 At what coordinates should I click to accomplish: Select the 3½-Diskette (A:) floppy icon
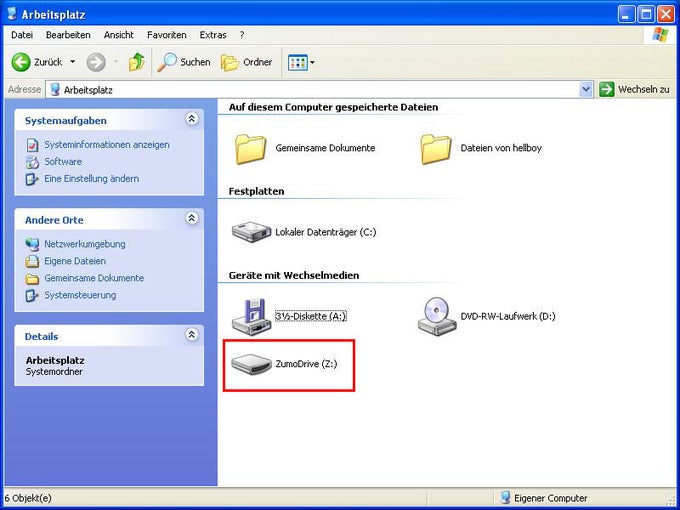[x=252, y=317]
